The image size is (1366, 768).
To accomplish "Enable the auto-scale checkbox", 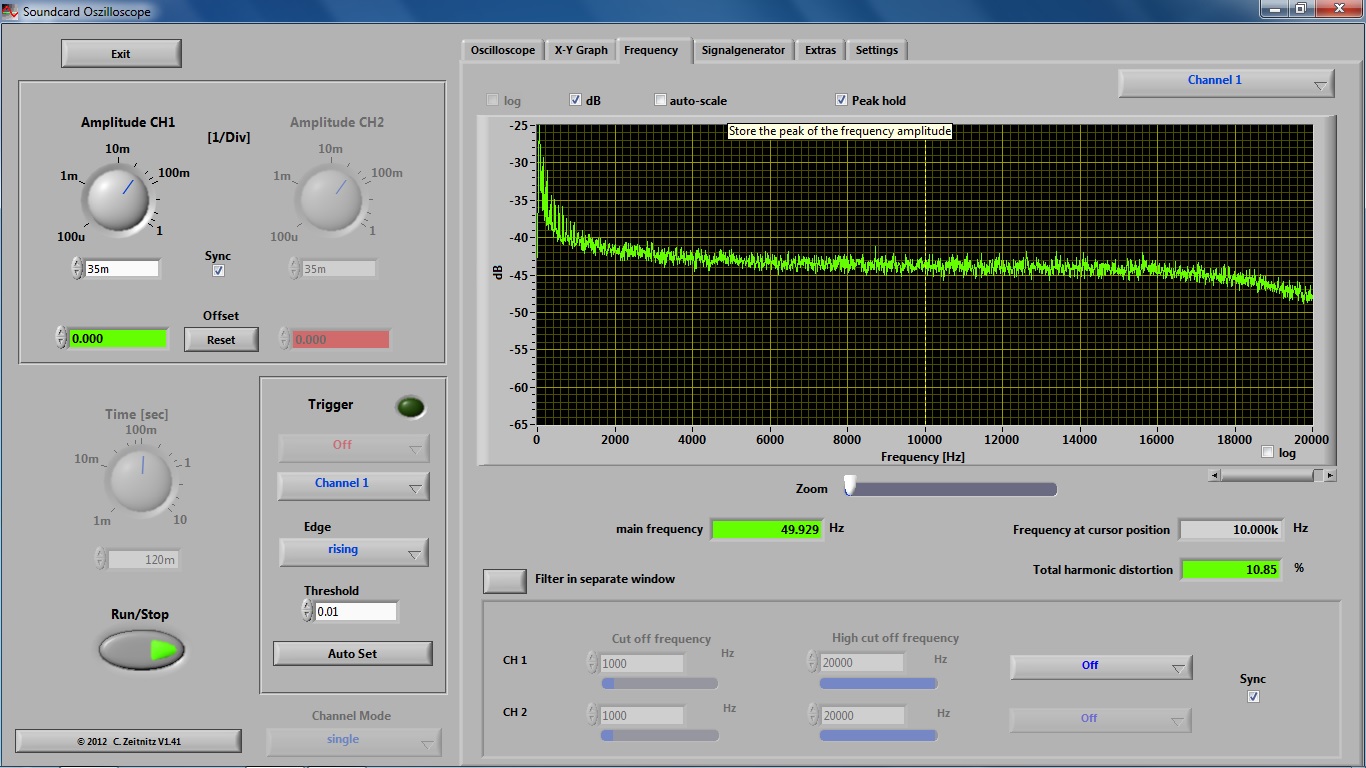I will (660, 100).
